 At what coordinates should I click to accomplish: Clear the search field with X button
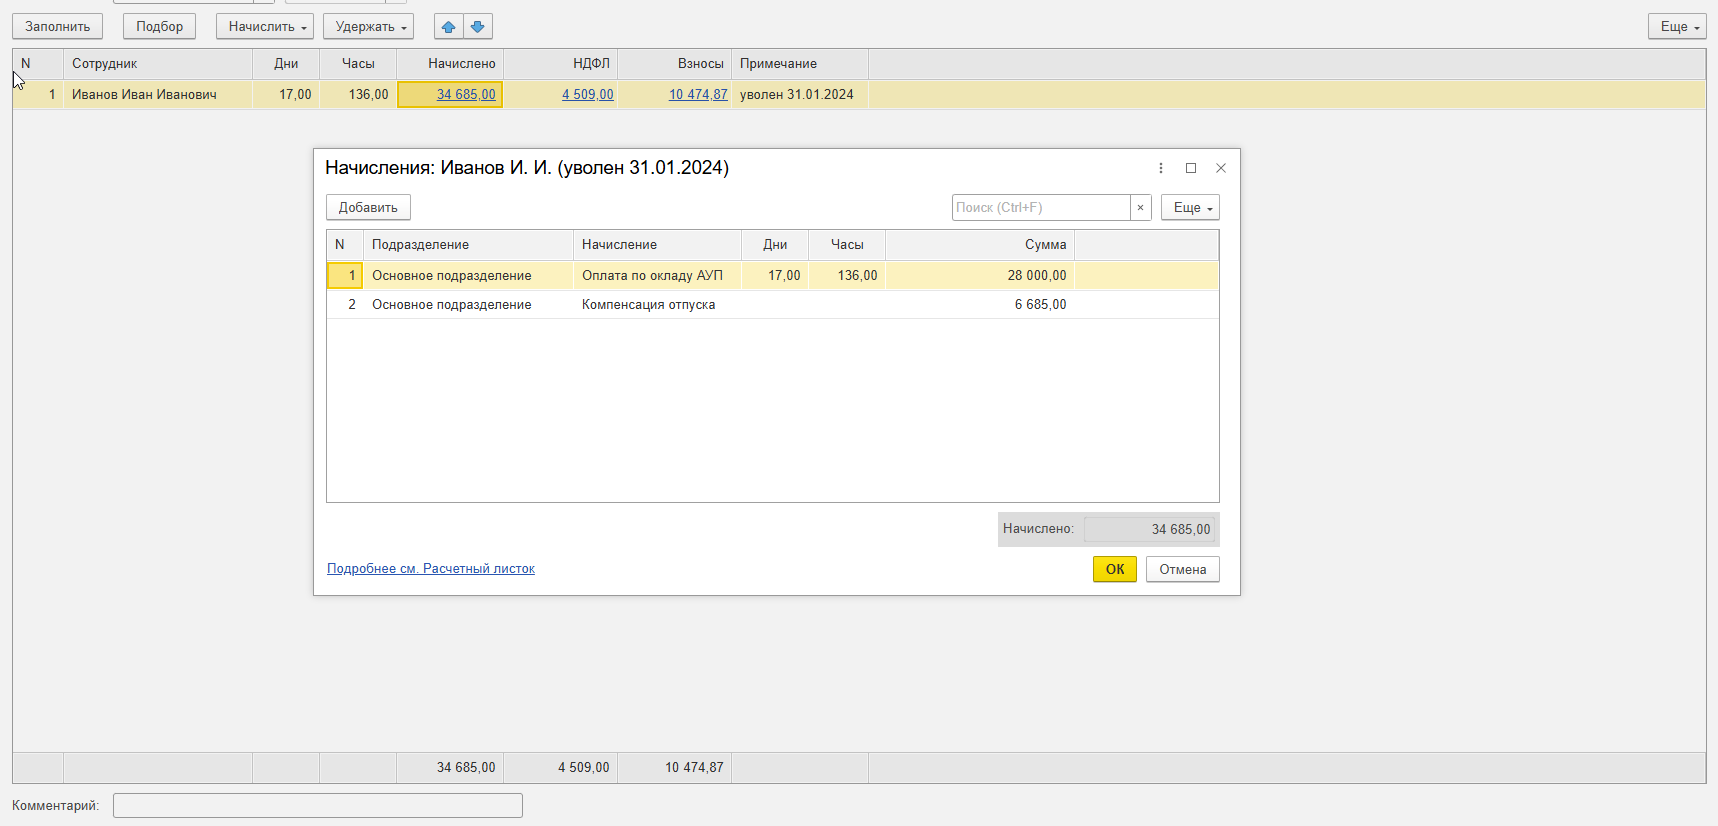[1140, 208]
